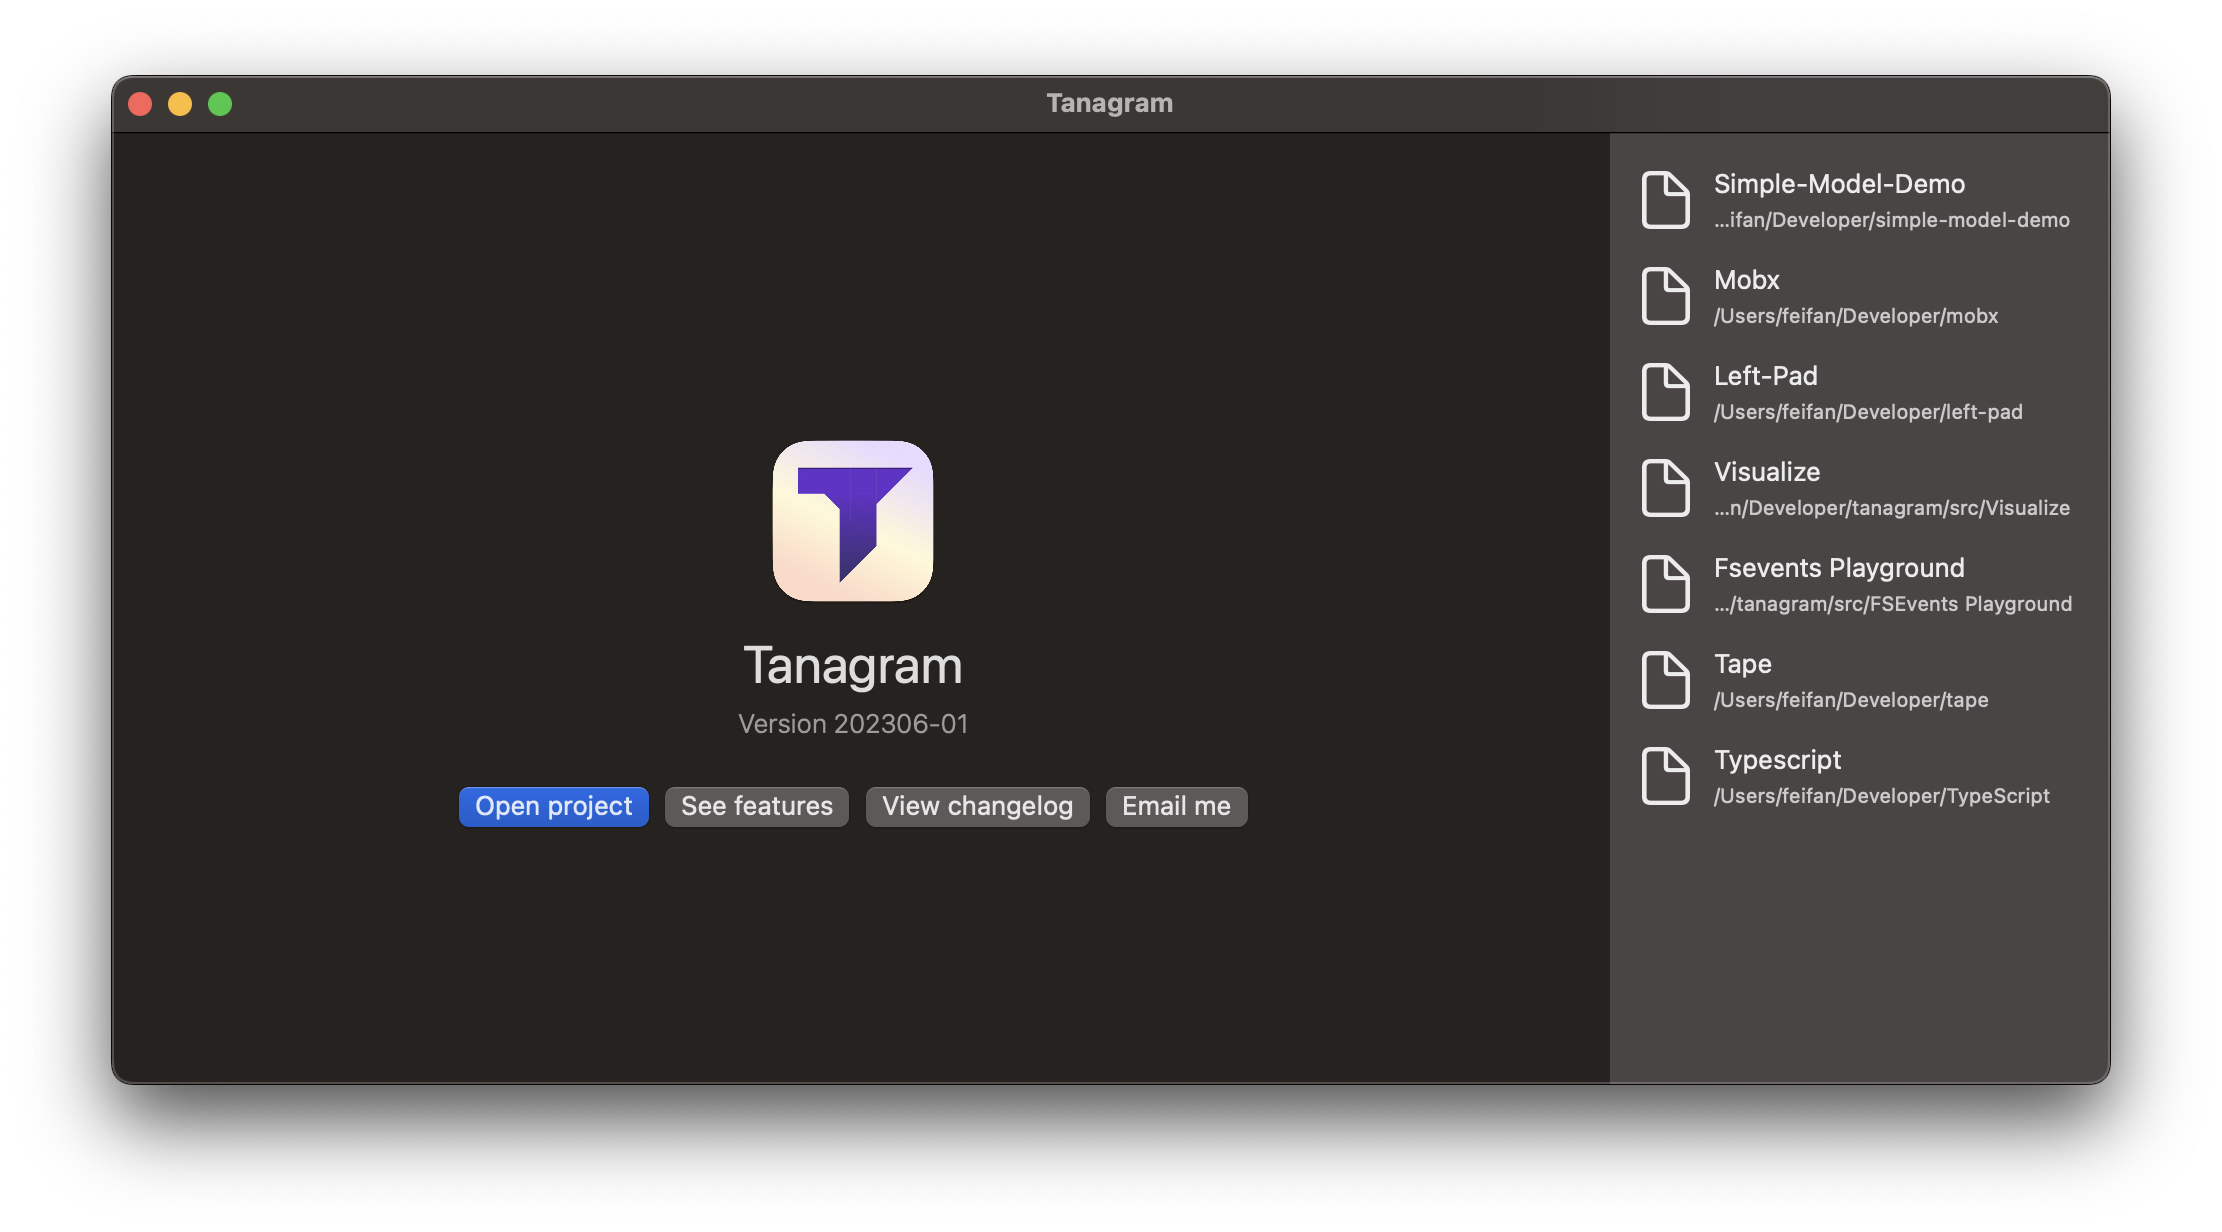This screenshot has width=2222, height=1232.
Task: Click path /Users/feifan/Developer/left-pad
Action: [x=1868, y=412]
